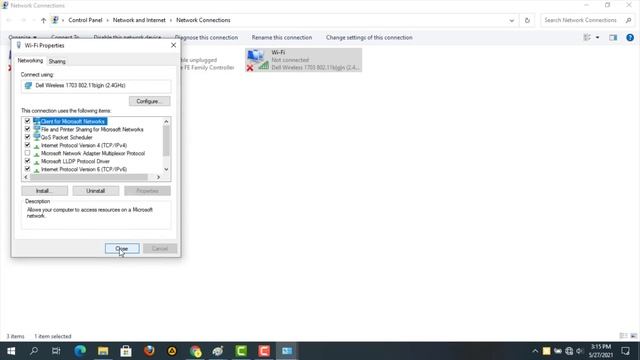This screenshot has width=640, height=360.
Task: Toggle Internet Protocol Version 4 checkbox
Action: click(27, 145)
